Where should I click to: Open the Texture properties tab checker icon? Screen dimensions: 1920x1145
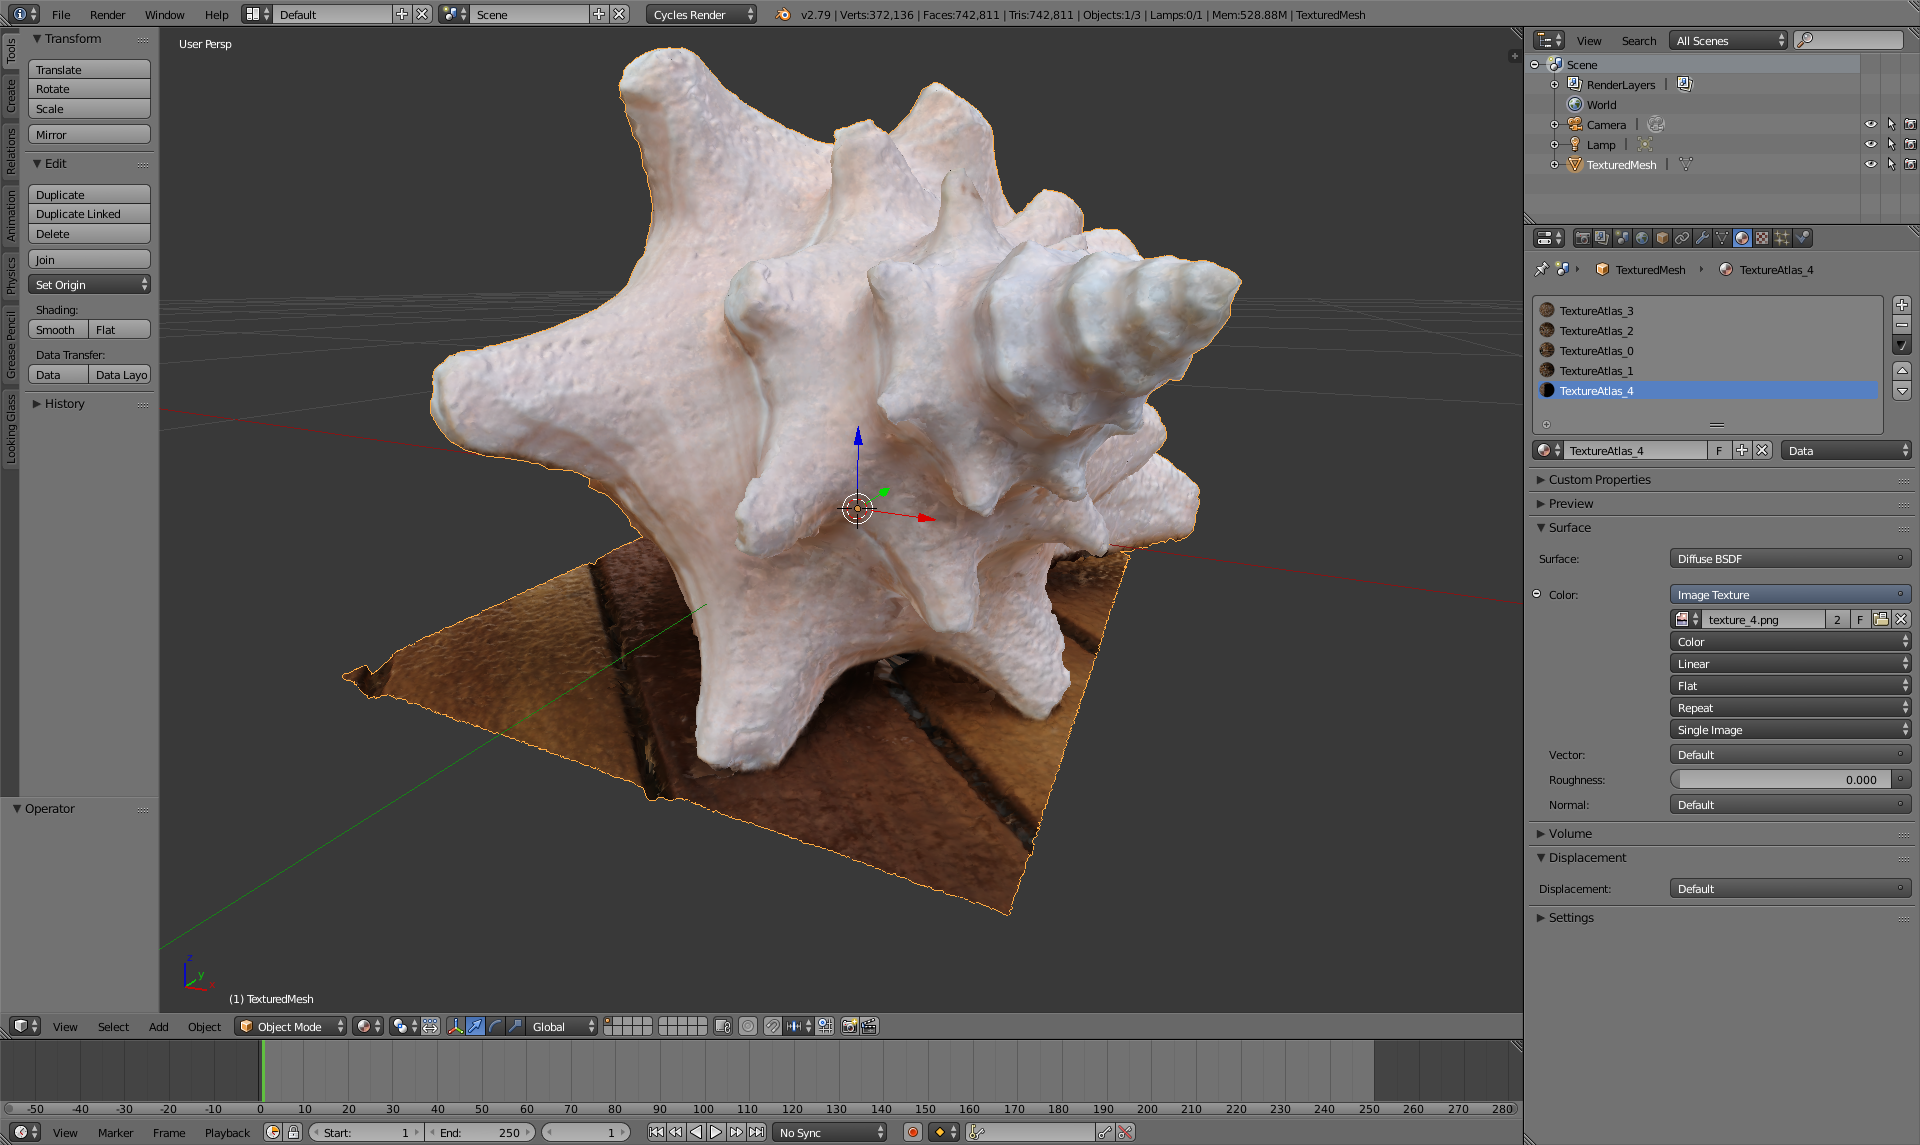[x=1762, y=238]
